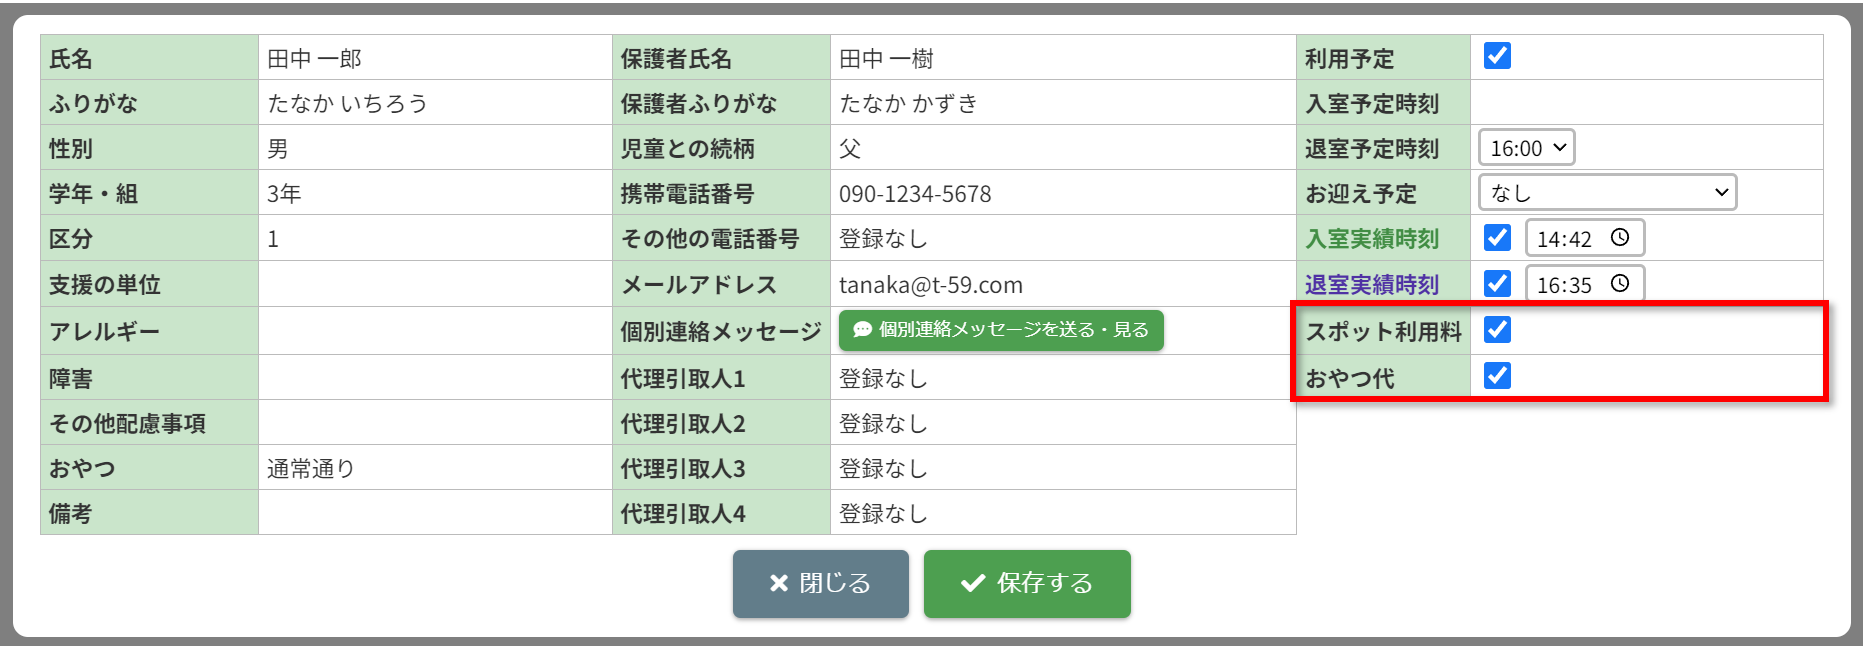The width and height of the screenshot is (1863, 646).
Task: Click the checkmark icon on the 保存する button
Action: click(972, 583)
